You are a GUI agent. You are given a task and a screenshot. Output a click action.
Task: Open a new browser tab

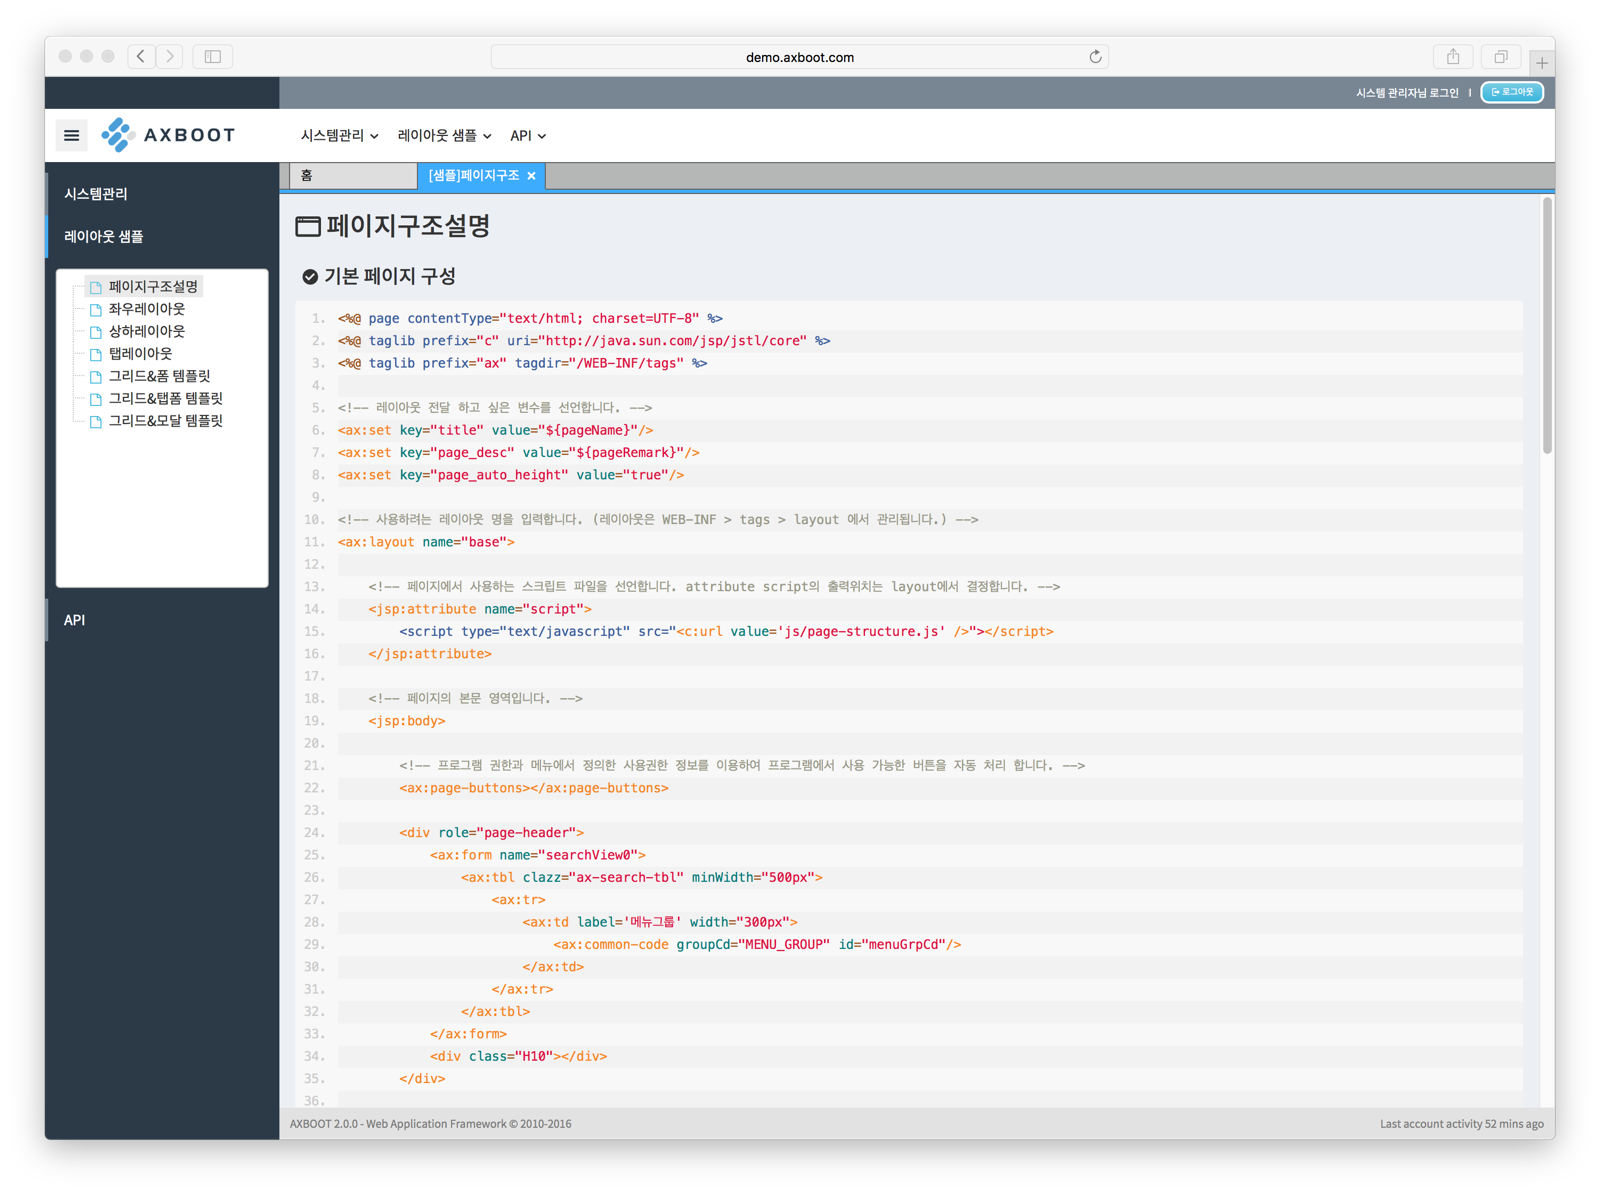tap(1542, 63)
